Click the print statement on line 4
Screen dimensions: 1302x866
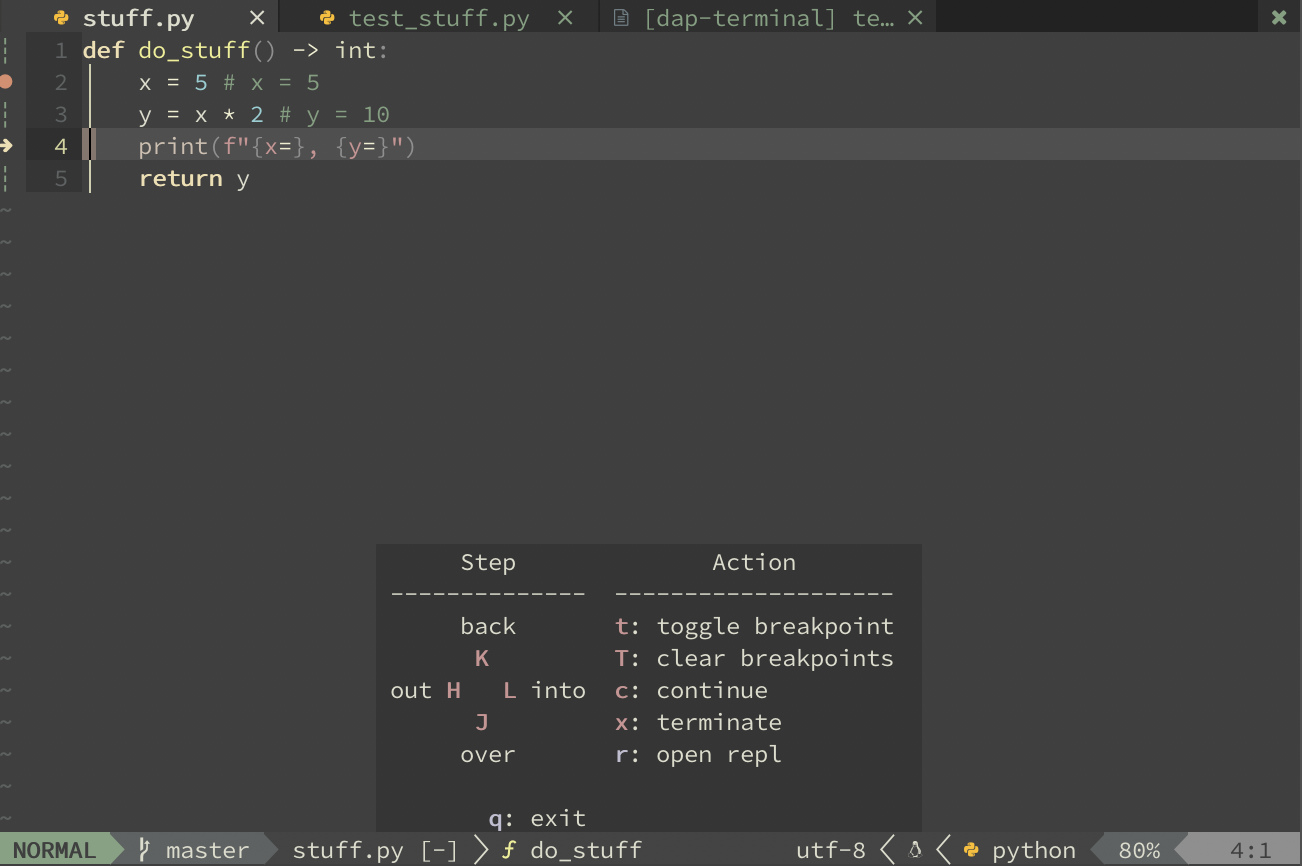click(277, 146)
